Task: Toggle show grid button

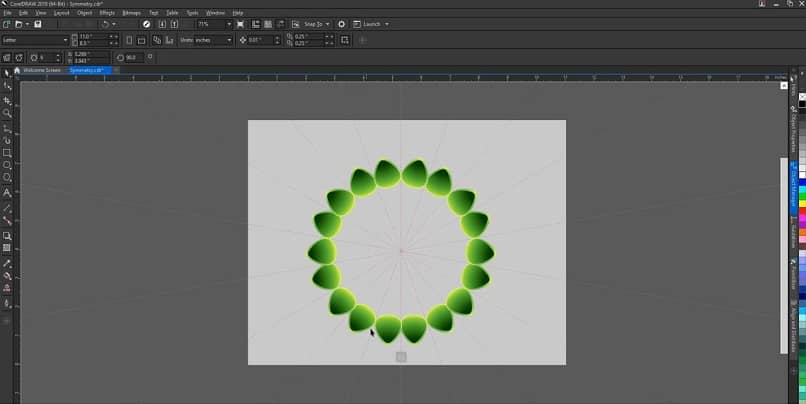Action: tap(268, 24)
